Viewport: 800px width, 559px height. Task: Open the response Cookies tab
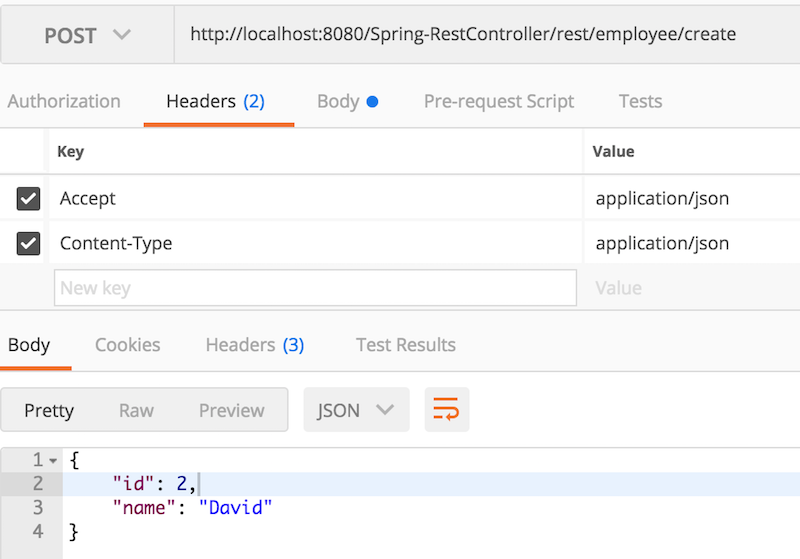[128, 345]
